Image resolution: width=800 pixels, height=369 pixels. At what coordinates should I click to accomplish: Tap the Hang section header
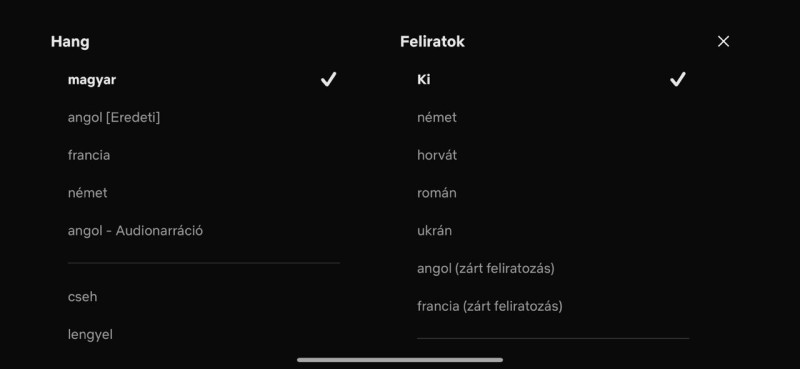70,42
